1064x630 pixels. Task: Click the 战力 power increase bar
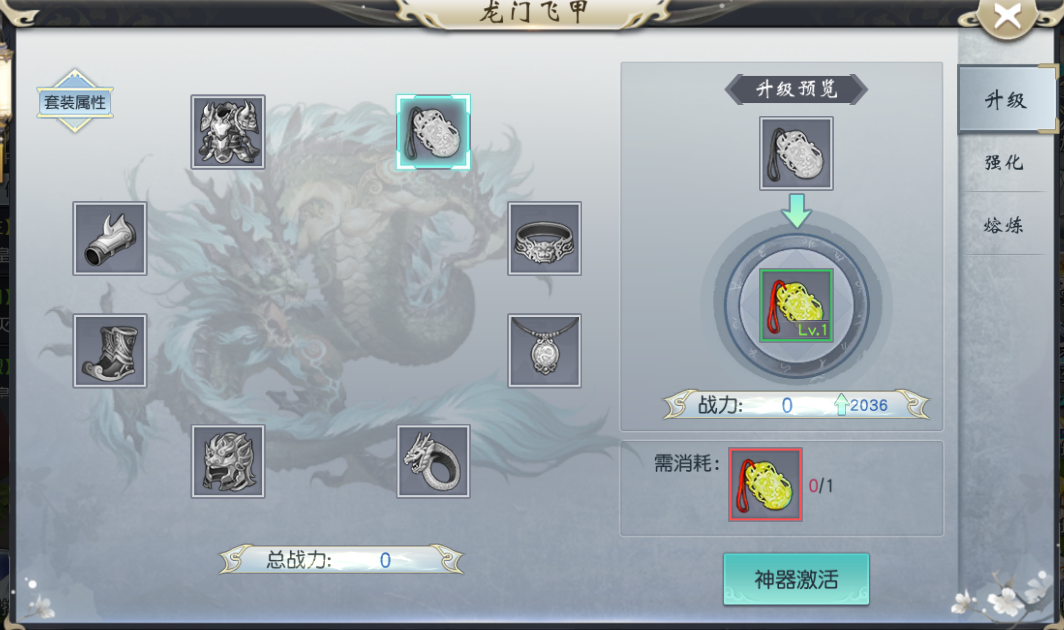pos(795,405)
